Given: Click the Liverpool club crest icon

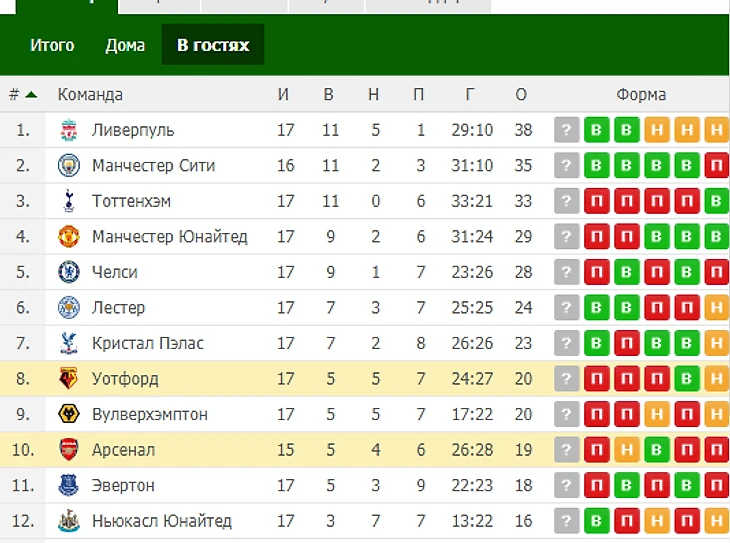Looking at the screenshot, I should point(69,130).
